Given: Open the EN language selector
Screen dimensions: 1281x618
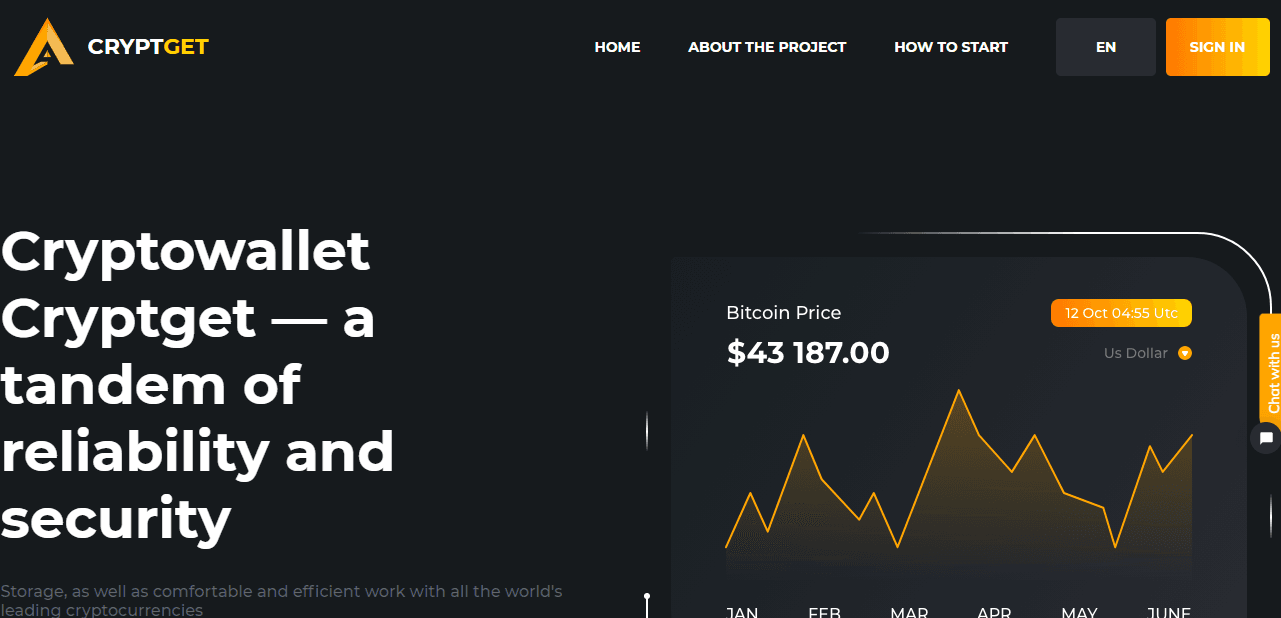Looking at the screenshot, I should [x=1105, y=46].
